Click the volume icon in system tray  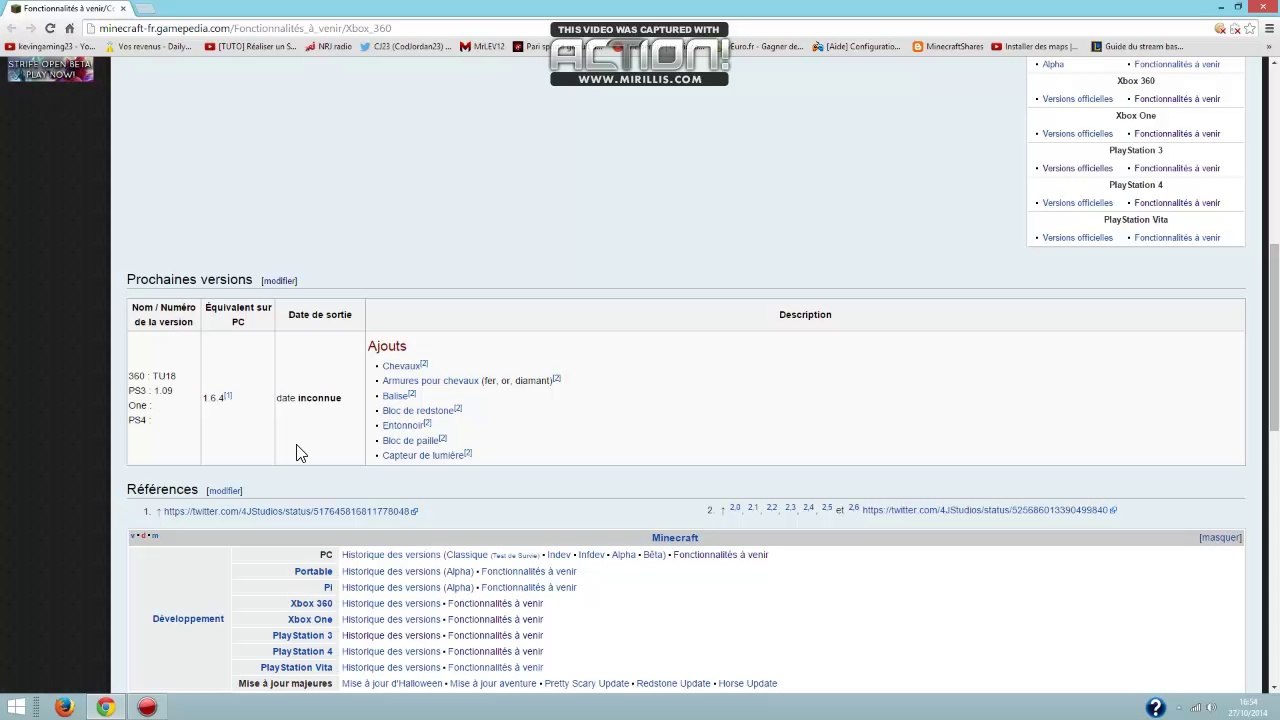[1211, 707]
